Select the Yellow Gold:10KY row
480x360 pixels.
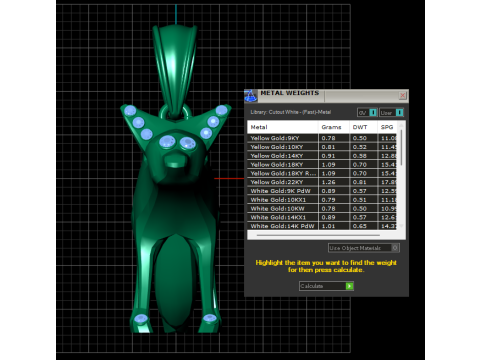click(x=322, y=147)
